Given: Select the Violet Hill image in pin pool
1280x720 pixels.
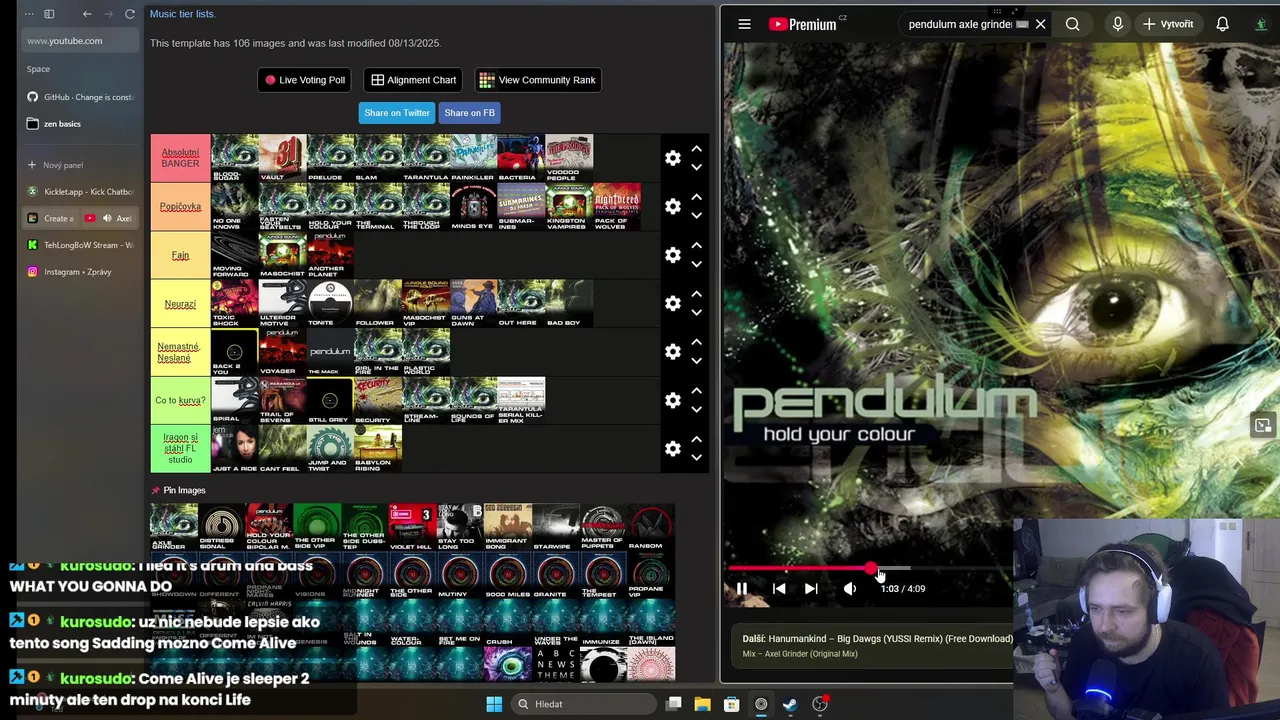Looking at the screenshot, I should pyautogui.click(x=411, y=528).
